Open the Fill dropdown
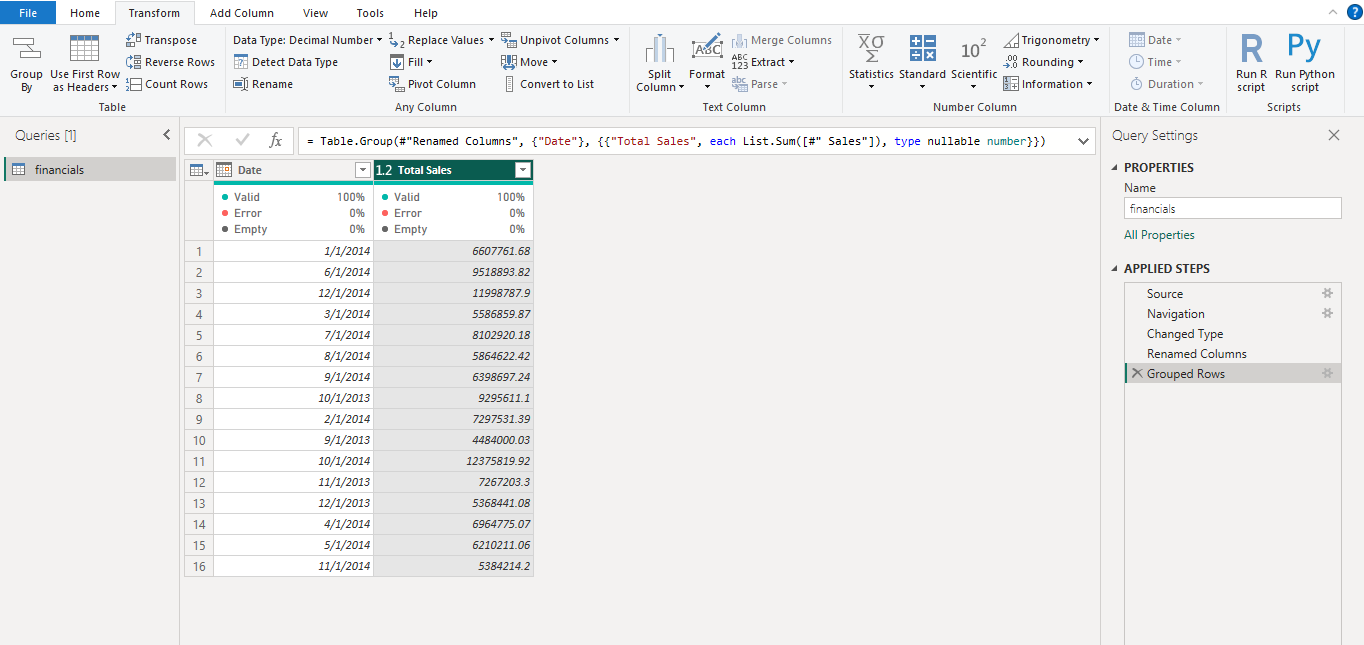Screen dimensions: 1364x645 tap(411, 62)
